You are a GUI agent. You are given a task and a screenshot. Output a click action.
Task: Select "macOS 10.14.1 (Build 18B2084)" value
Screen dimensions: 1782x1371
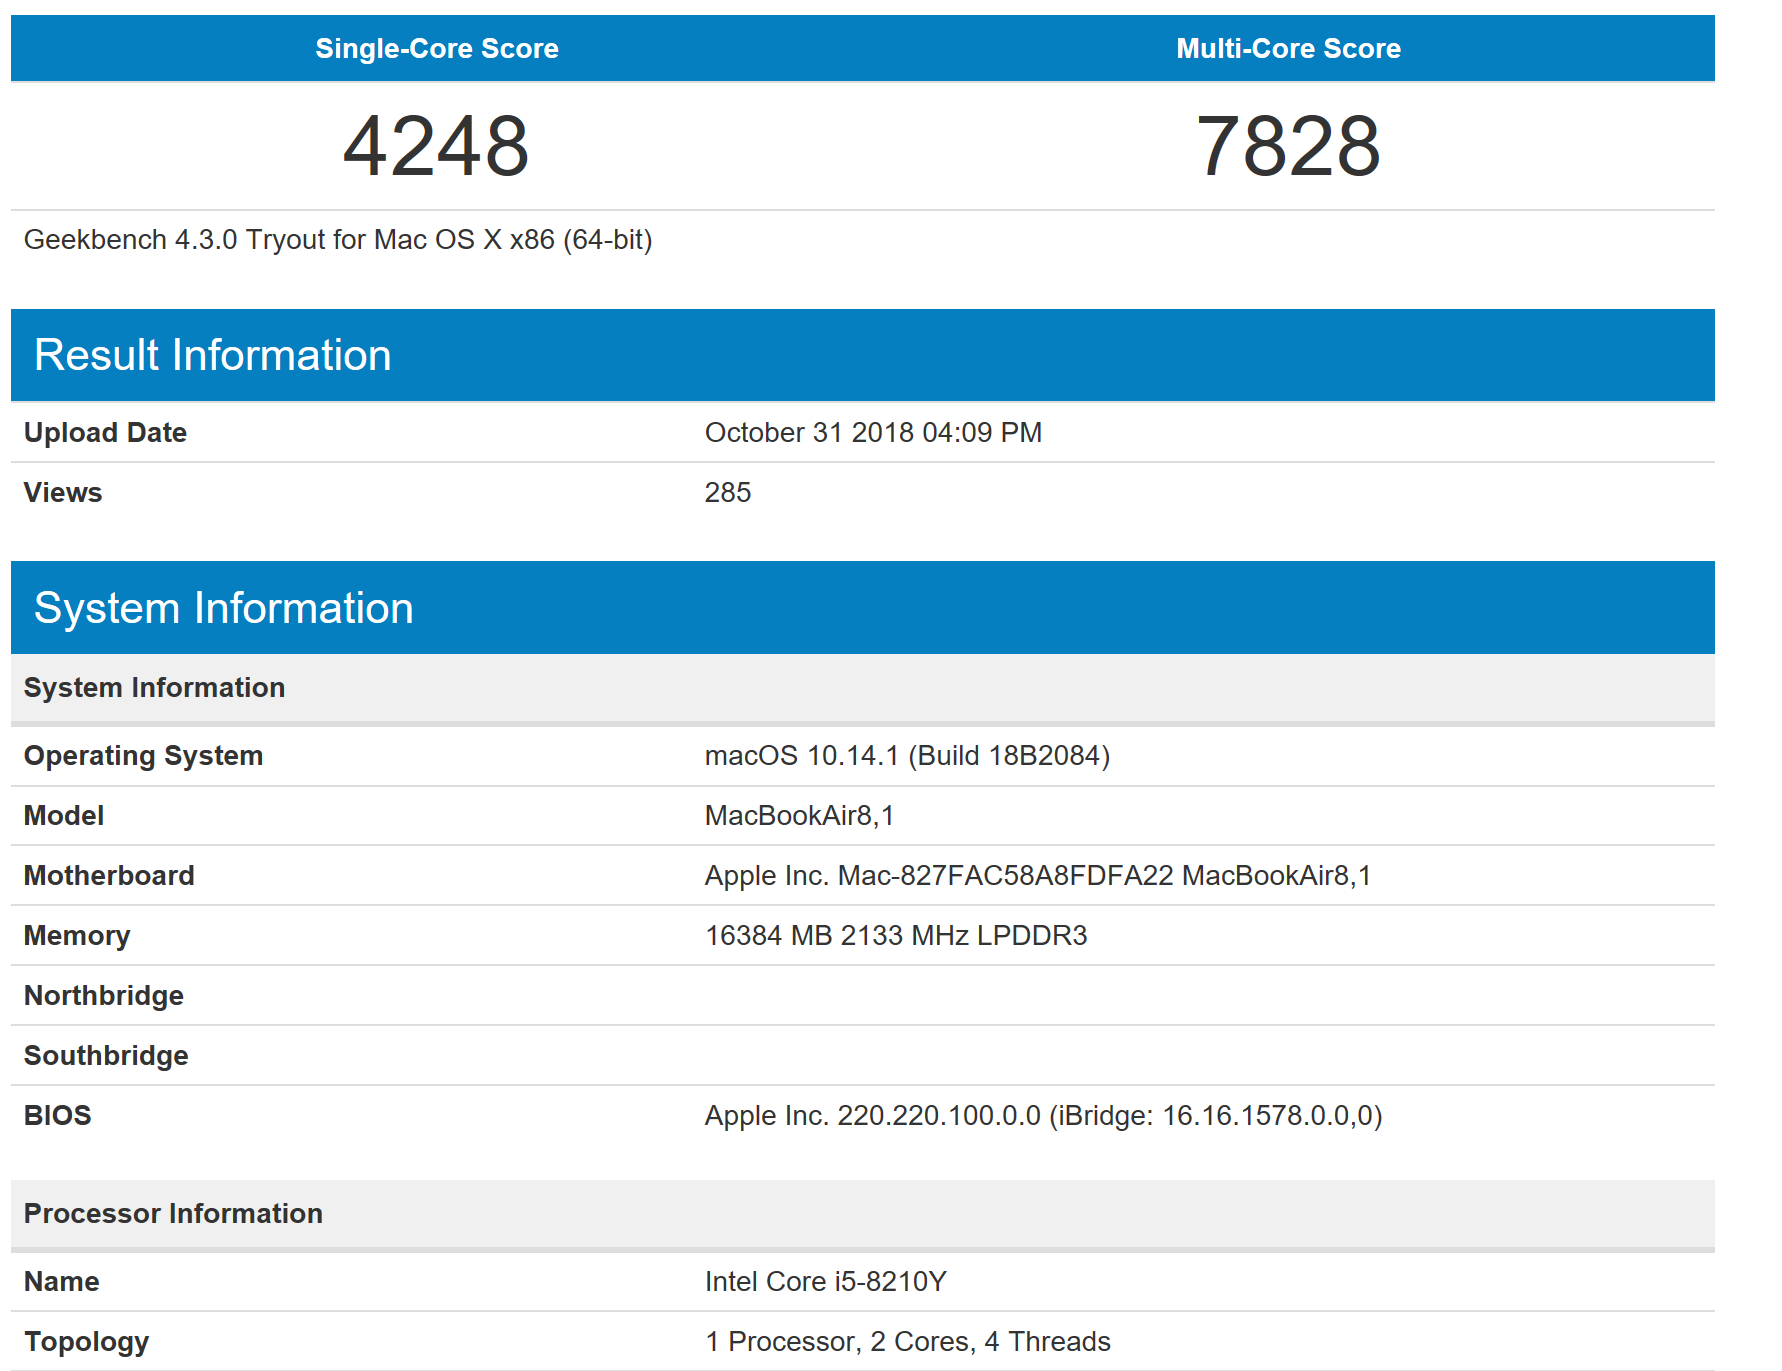pos(908,756)
